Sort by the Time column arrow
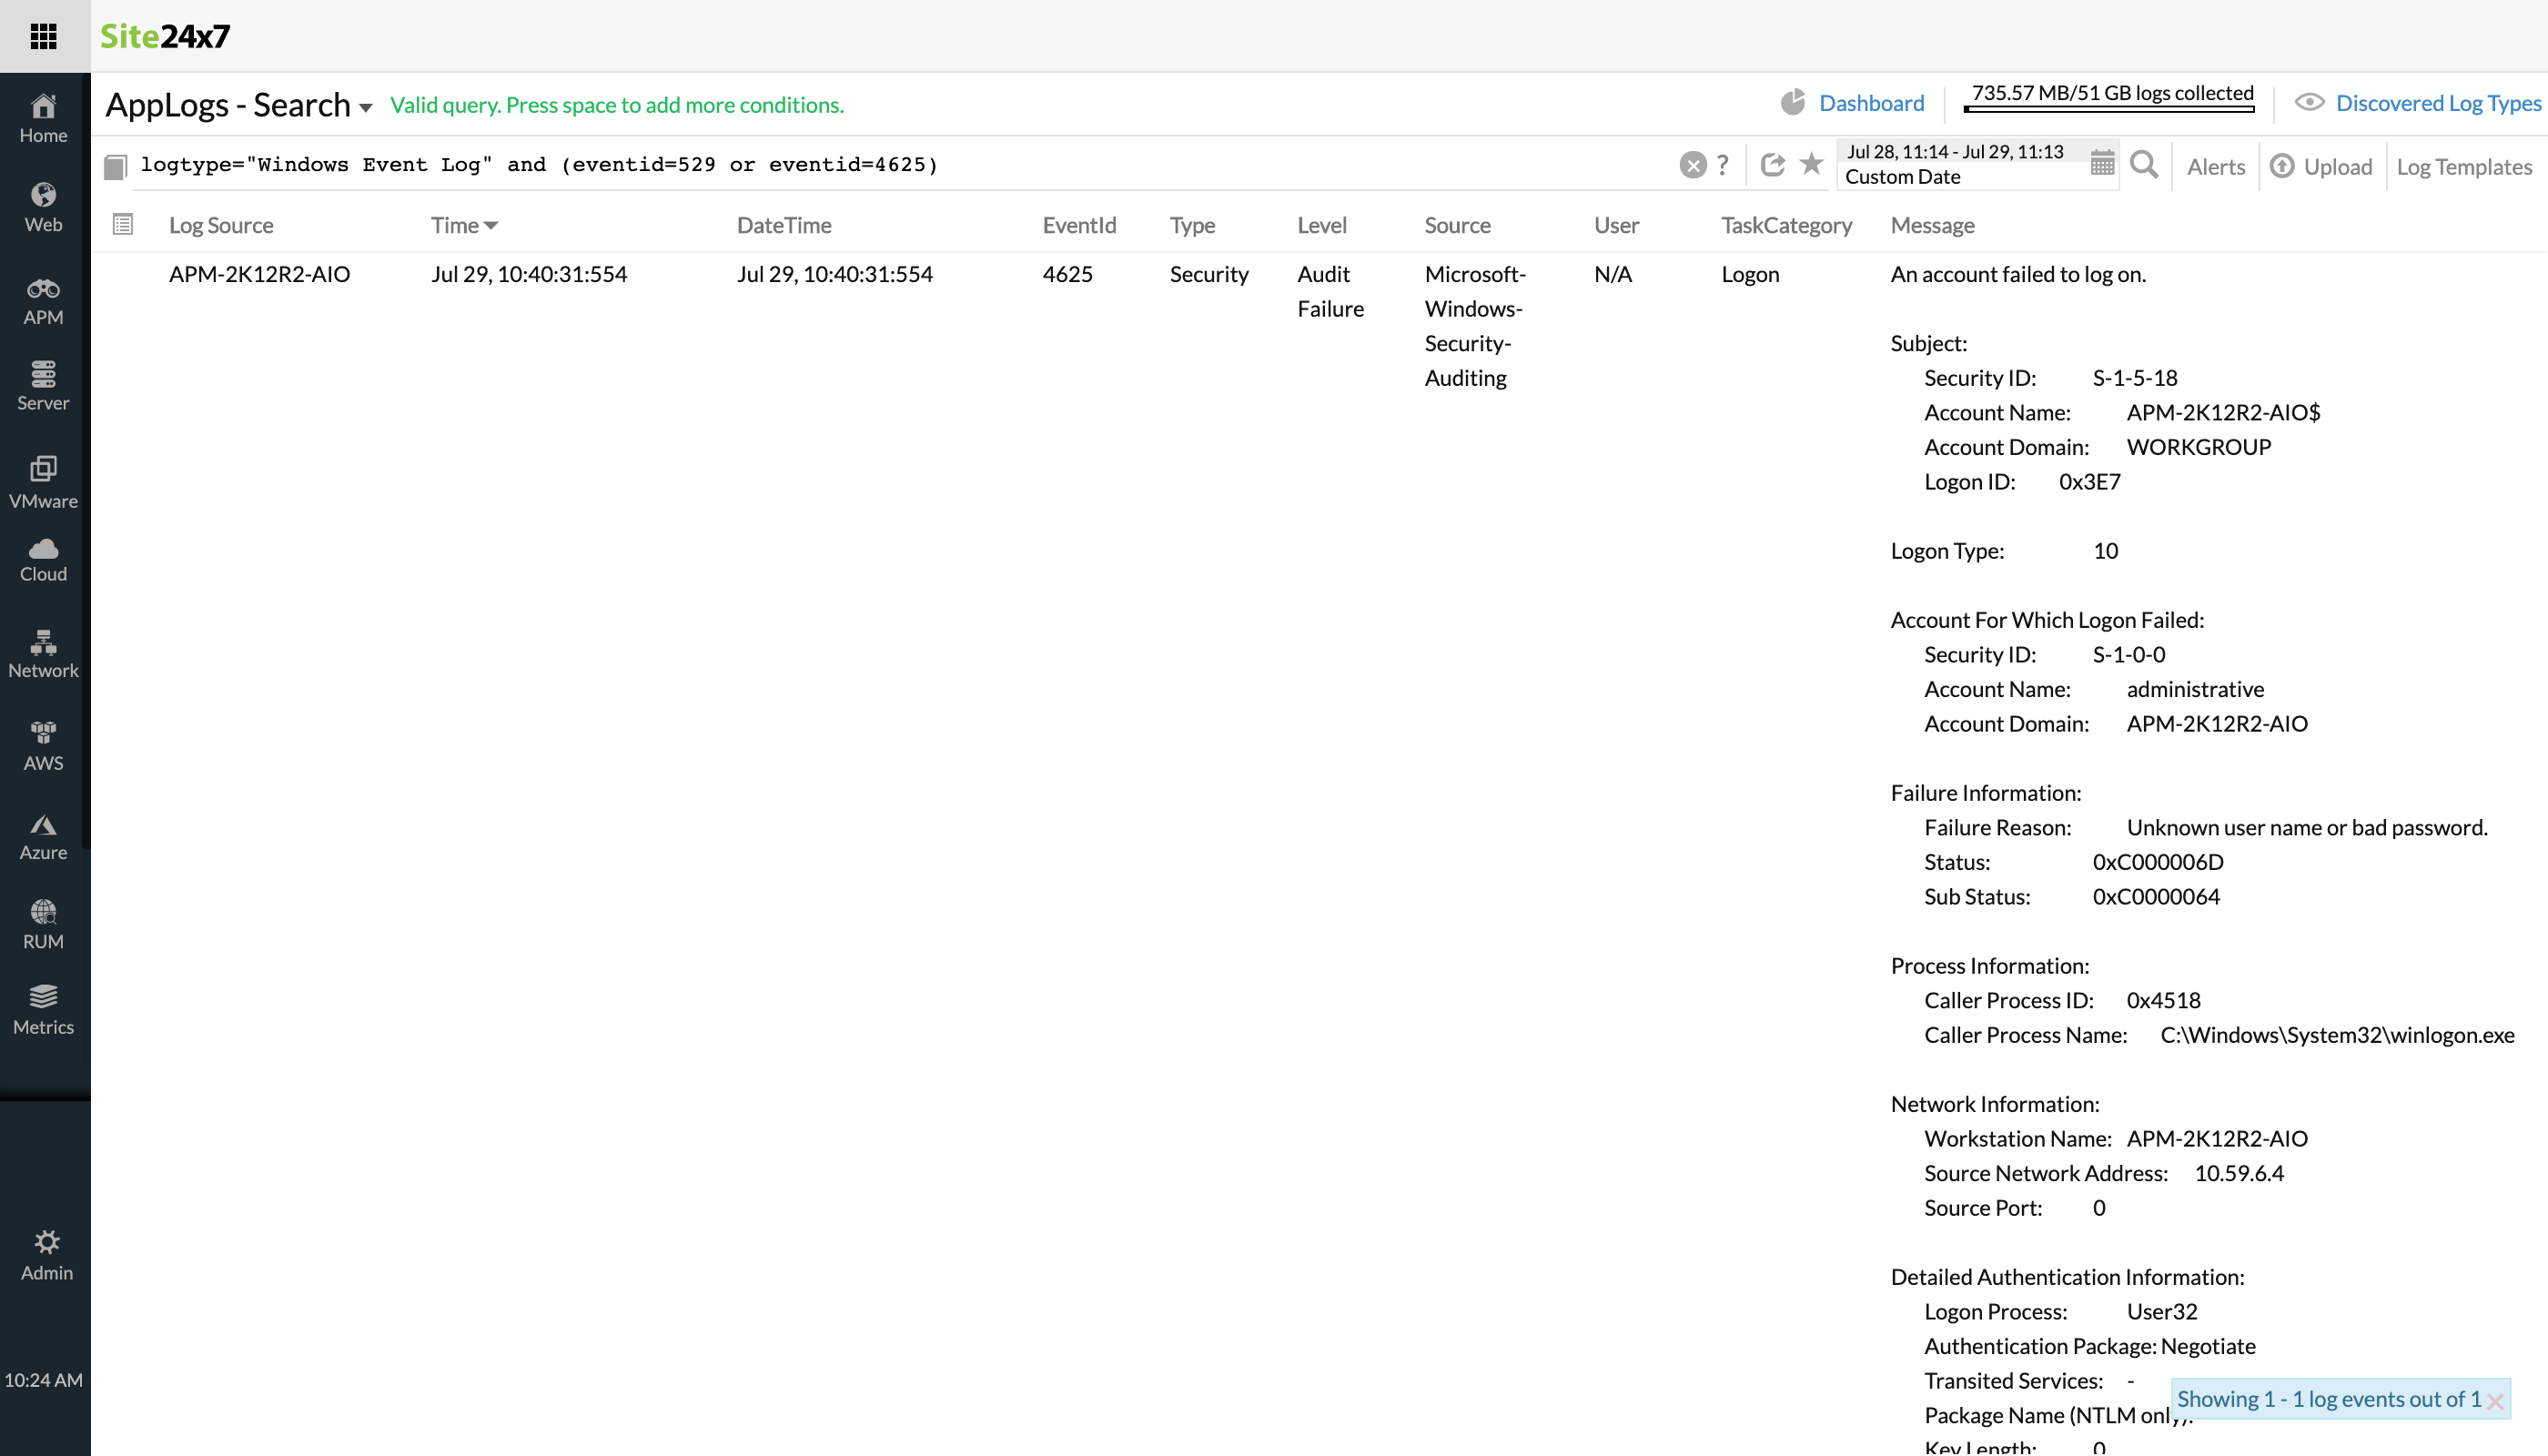The width and height of the screenshot is (2548, 1456). pos(491,225)
